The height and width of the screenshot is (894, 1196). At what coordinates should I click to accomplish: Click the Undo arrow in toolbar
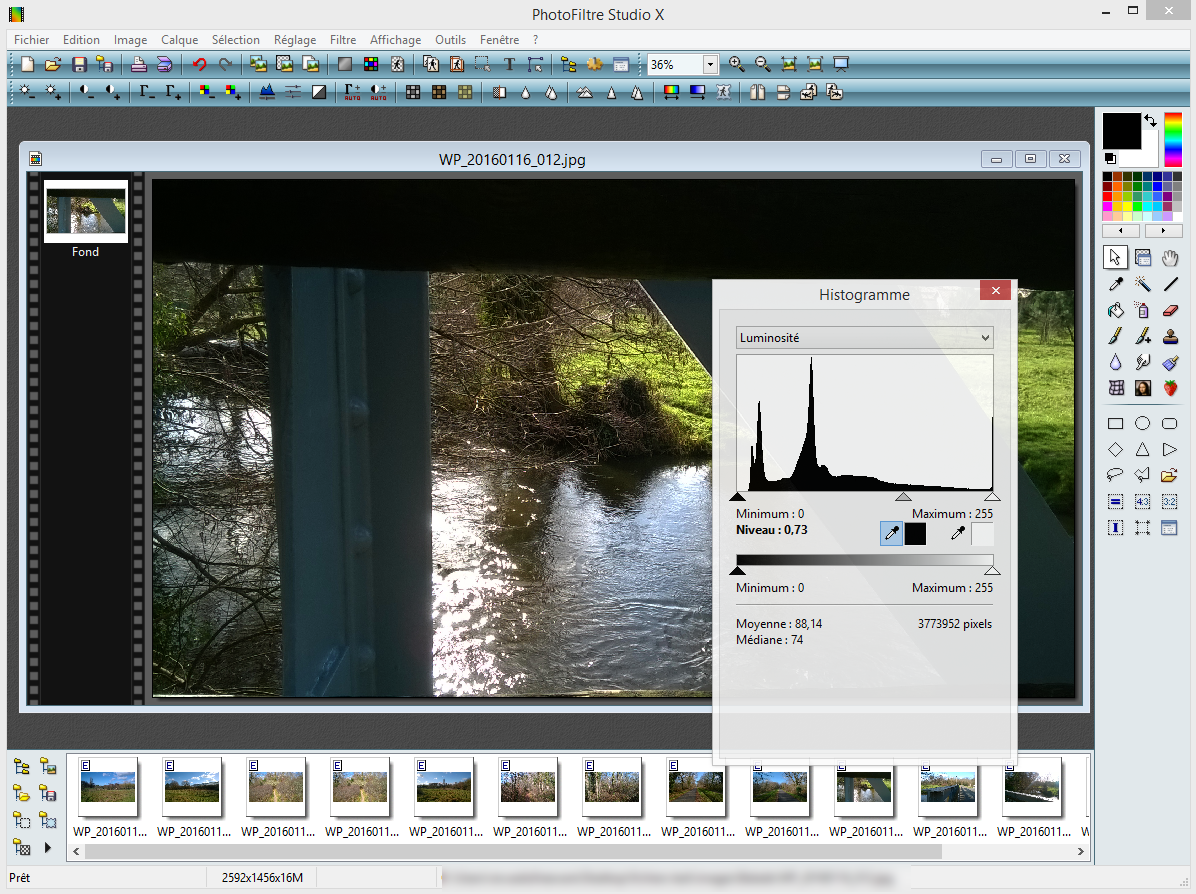[x=199, y=64]
